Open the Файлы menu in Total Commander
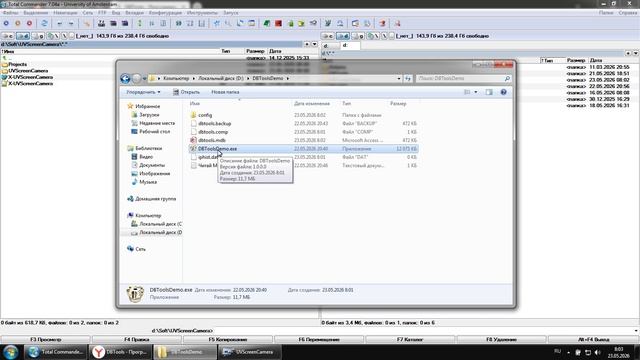Viewport: 640px width, 360px height. click(x=11, y=13)
